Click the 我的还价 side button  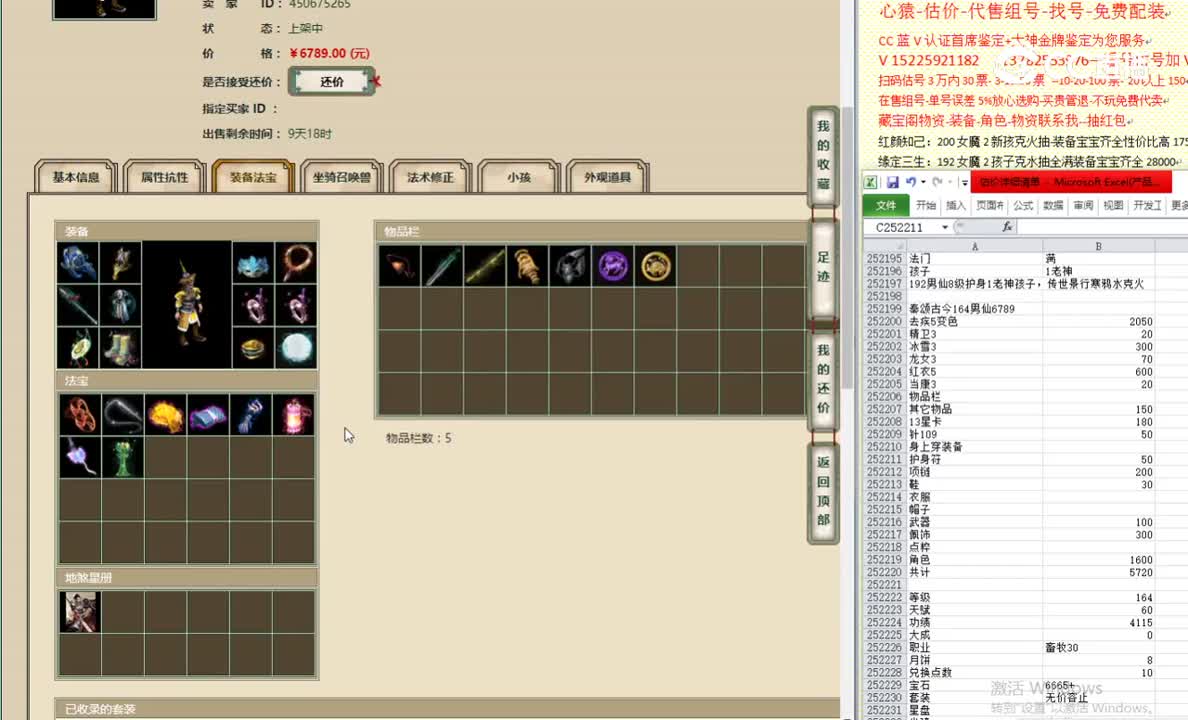(x=823, y=379)
